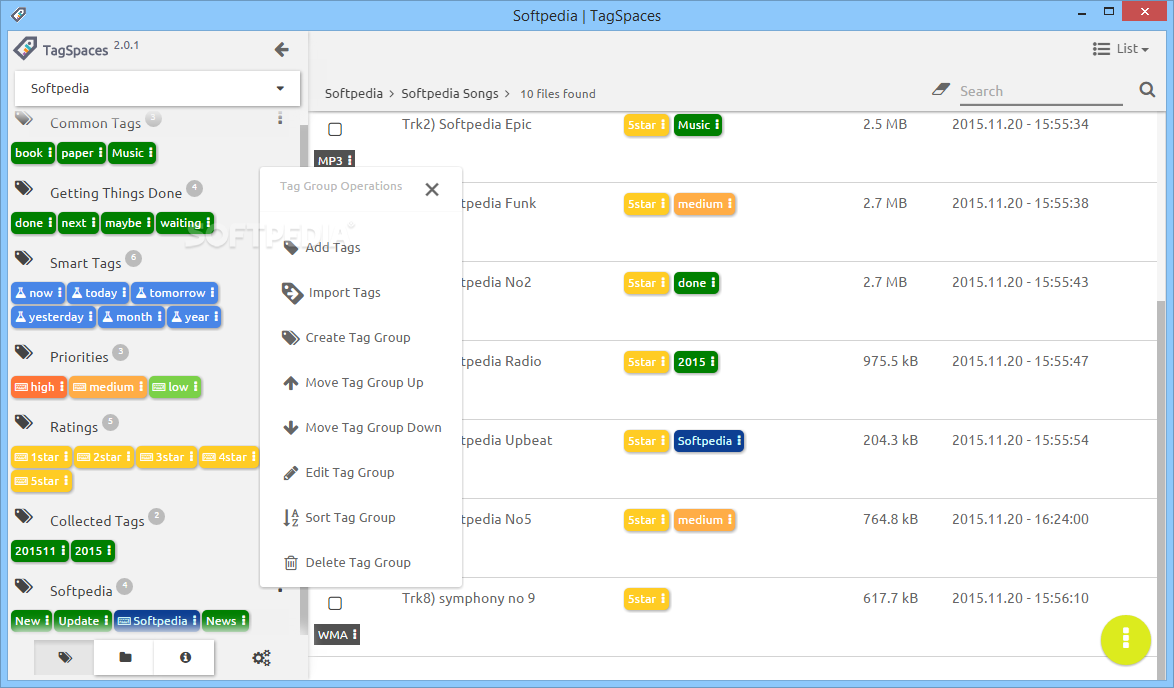1174x688 pixels.
Task: Click tag icon beside Ratings group
Action: coord(24,423)
